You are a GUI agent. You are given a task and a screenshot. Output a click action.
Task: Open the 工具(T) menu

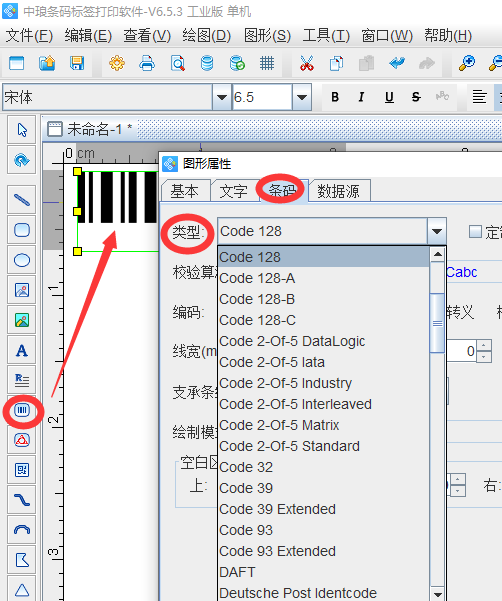[x=326, y=36]
